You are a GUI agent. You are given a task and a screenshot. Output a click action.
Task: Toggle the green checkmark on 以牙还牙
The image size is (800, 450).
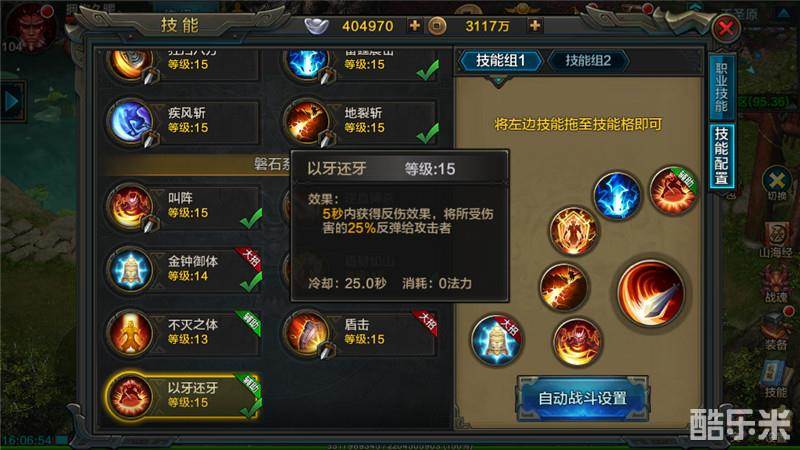click(251, 408)
